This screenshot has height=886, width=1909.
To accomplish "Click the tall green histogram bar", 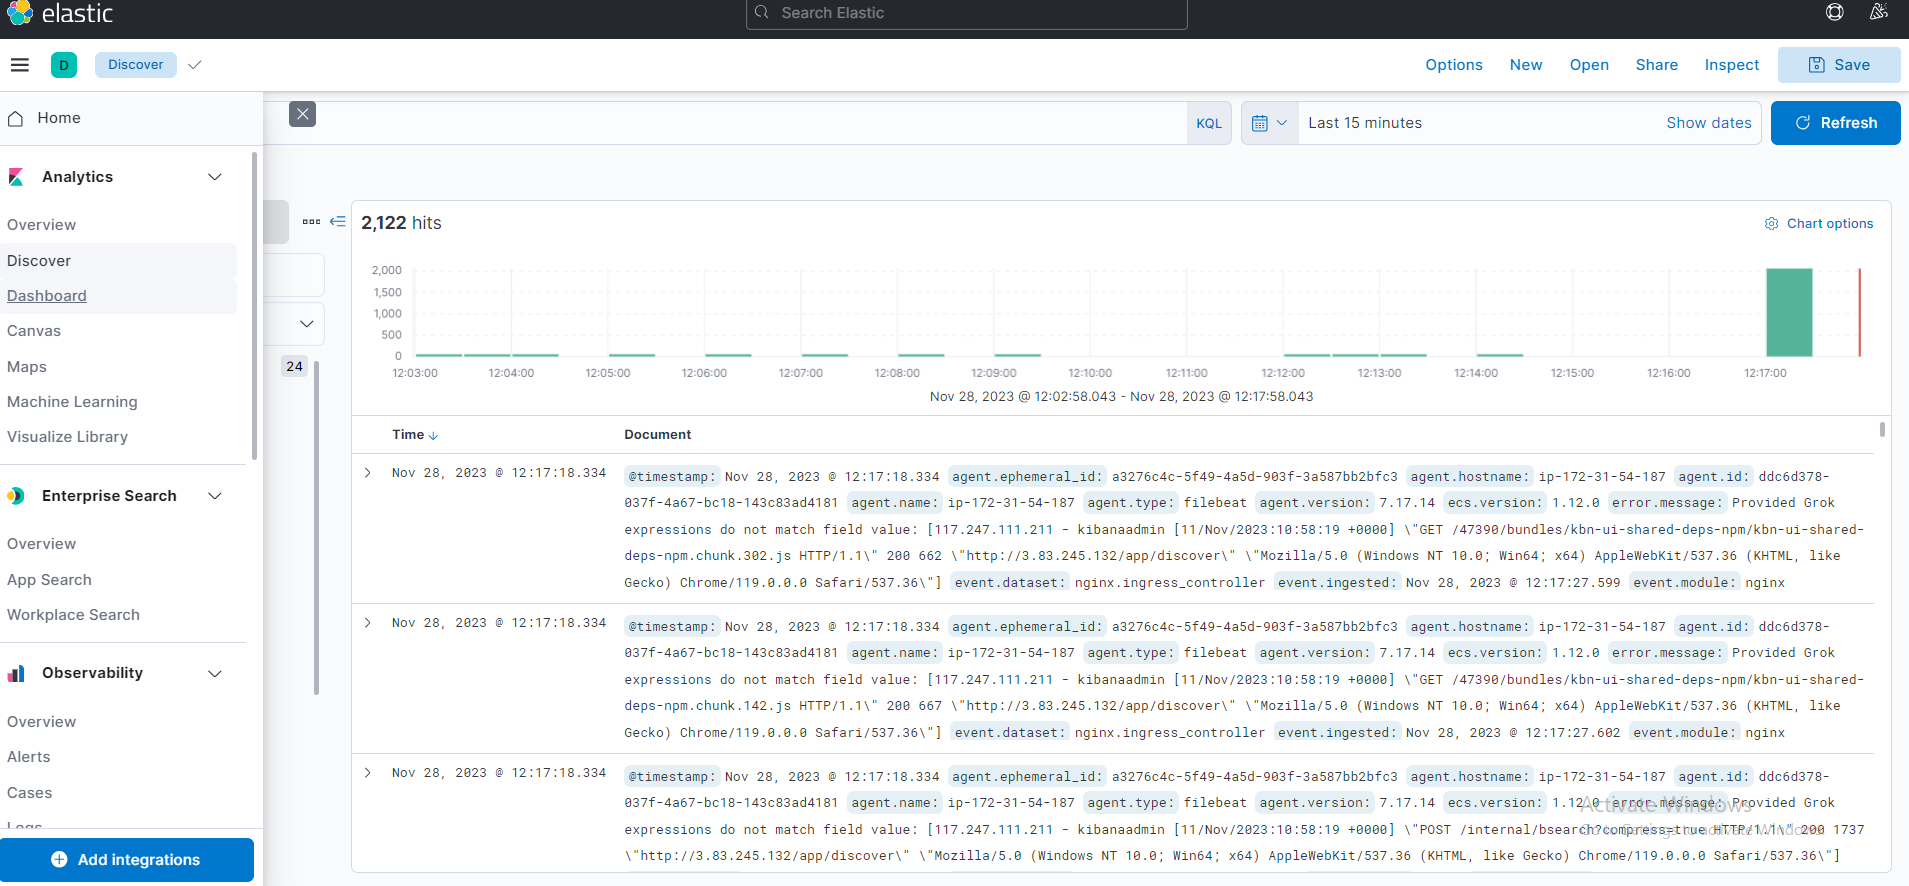I will pyautogui.click(x=1789, y=312).
